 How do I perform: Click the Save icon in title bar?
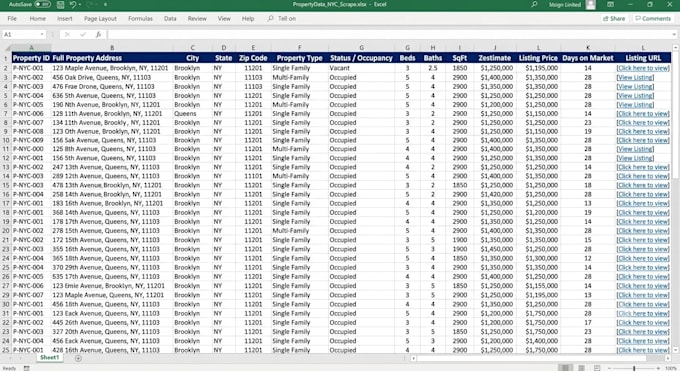(61, 5)
